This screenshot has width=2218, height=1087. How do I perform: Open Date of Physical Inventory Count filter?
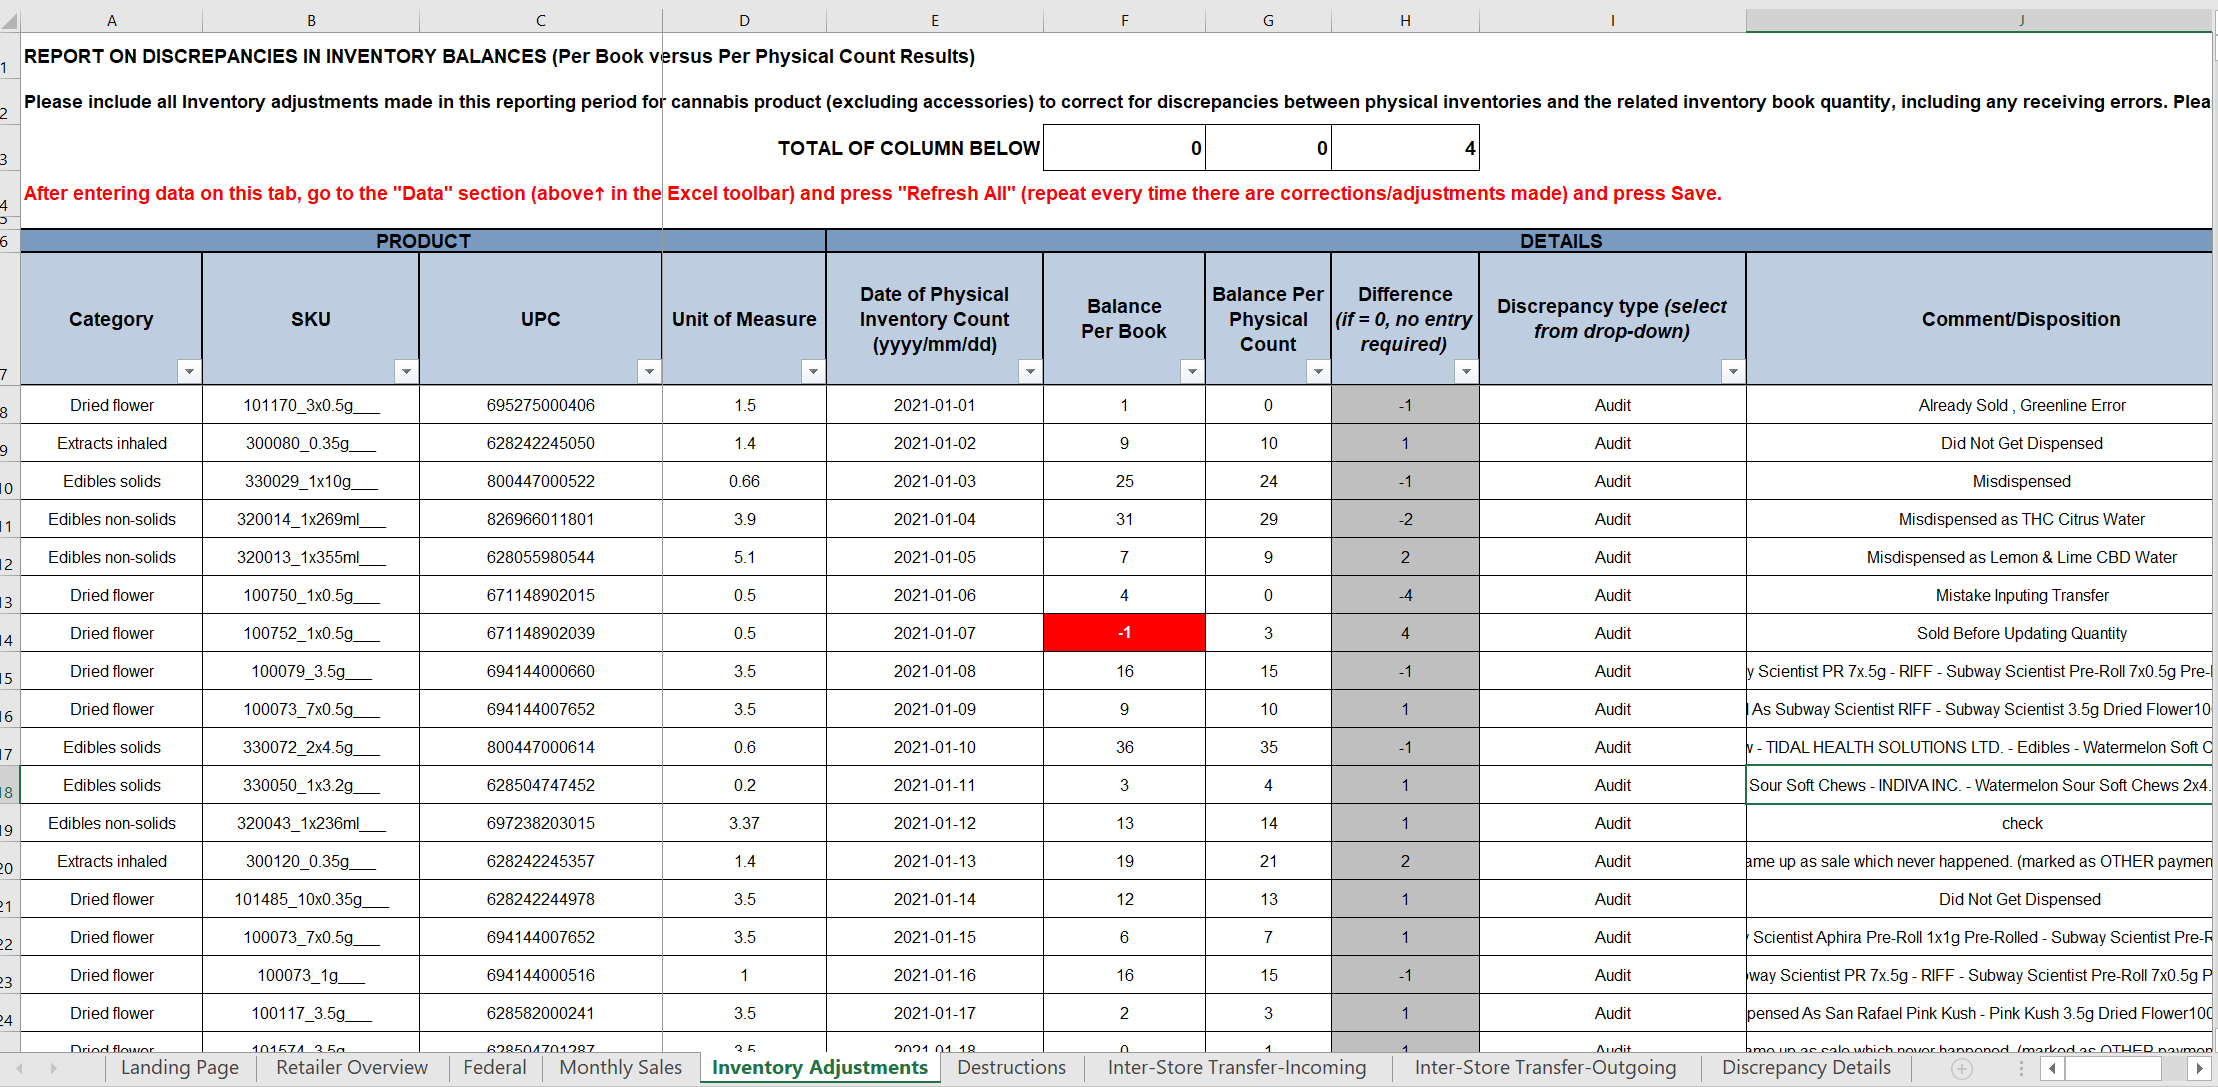coord(1030,372)
